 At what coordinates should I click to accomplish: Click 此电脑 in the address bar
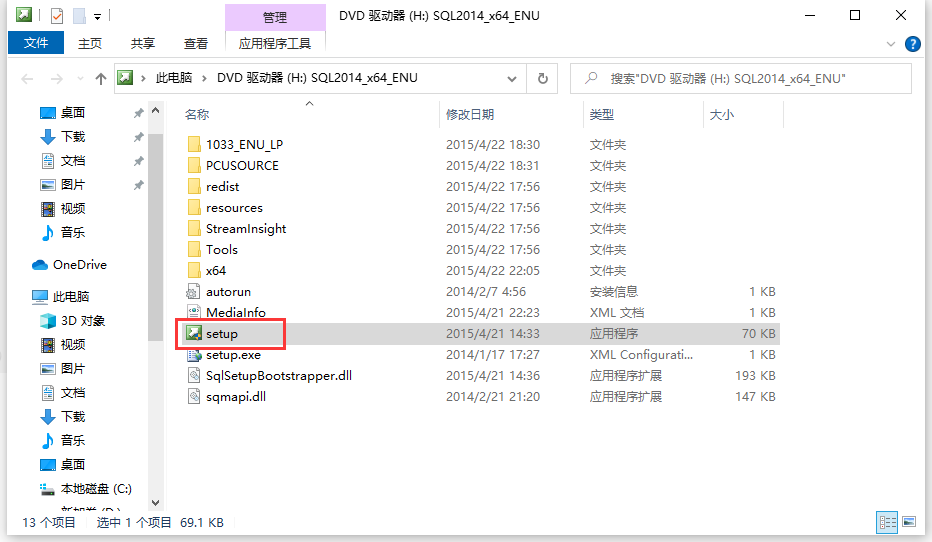click(x=174, y=78)
